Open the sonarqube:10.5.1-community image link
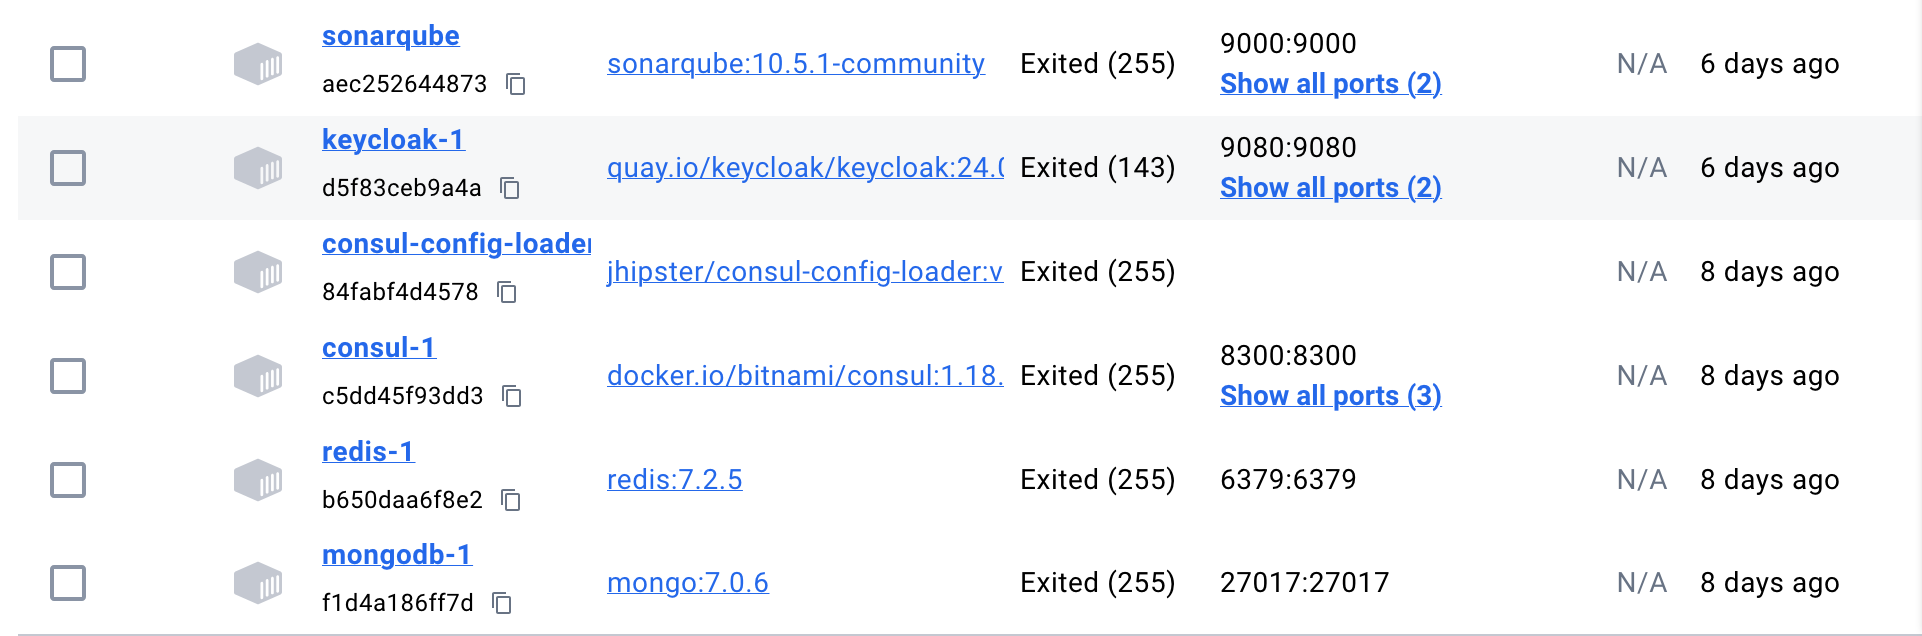 [x=795, y=64]
